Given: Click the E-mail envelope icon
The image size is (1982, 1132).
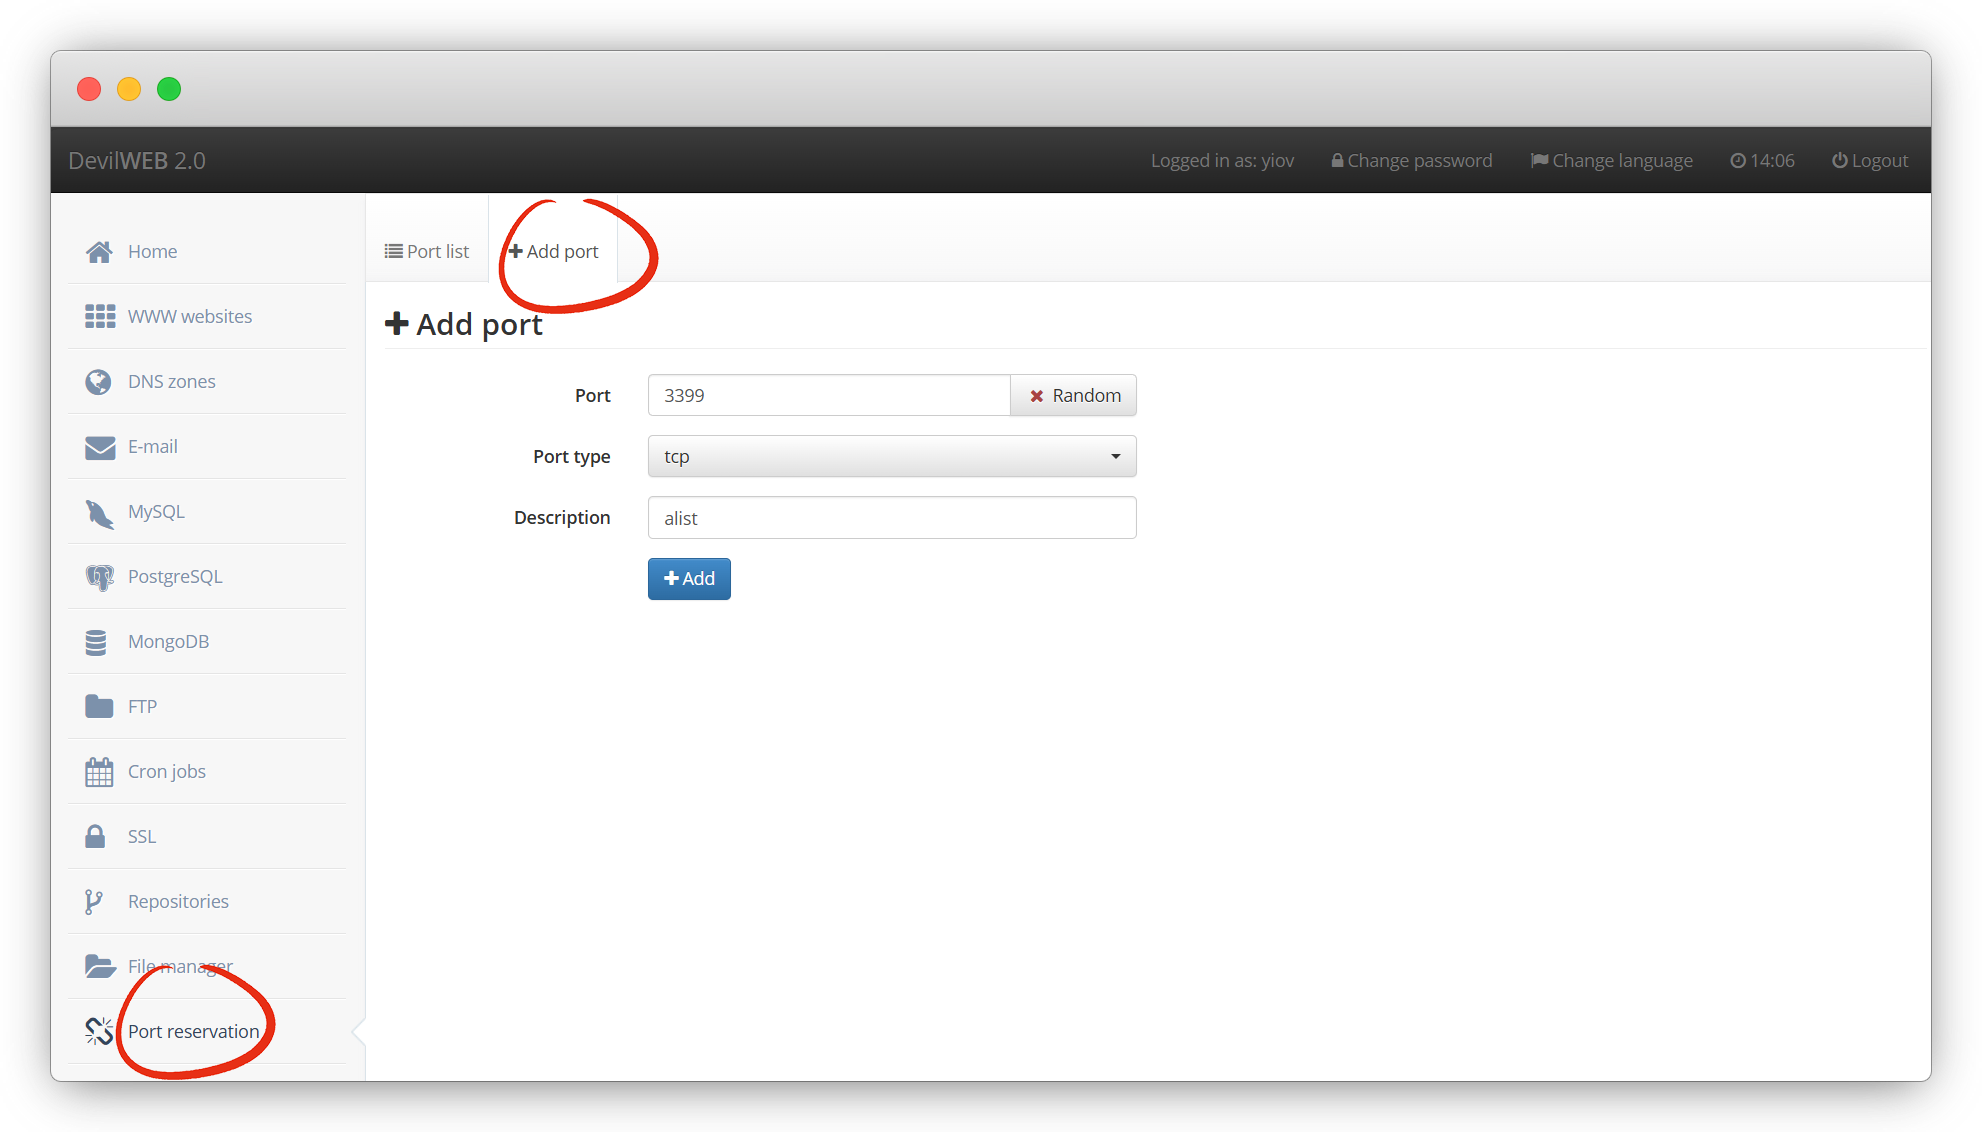Looking at the screenshot, I should click(x=99, y=447).
